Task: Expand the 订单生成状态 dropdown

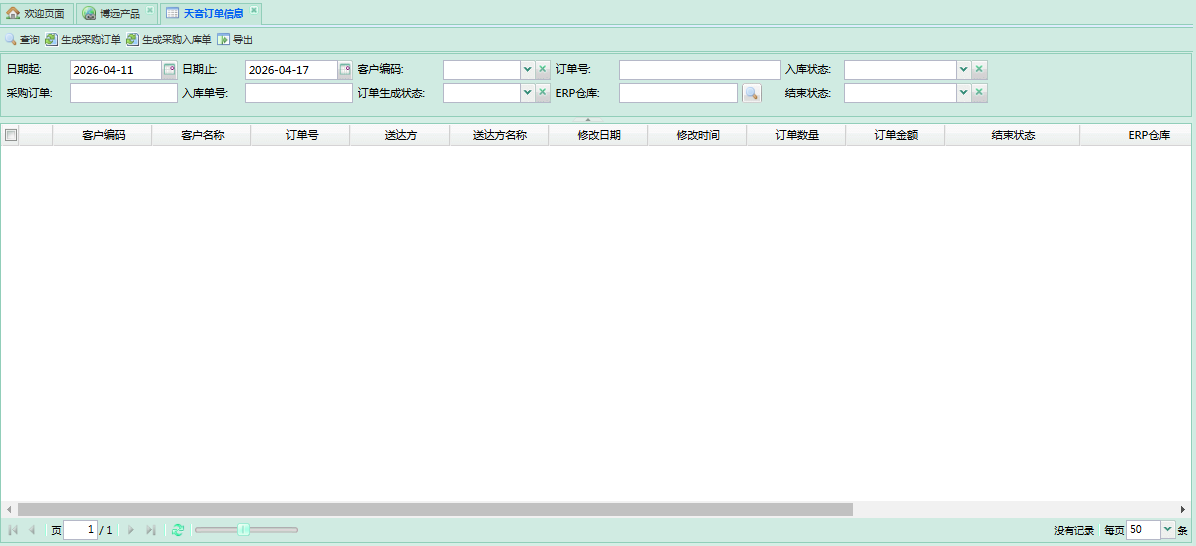Action: click(527, 93)
